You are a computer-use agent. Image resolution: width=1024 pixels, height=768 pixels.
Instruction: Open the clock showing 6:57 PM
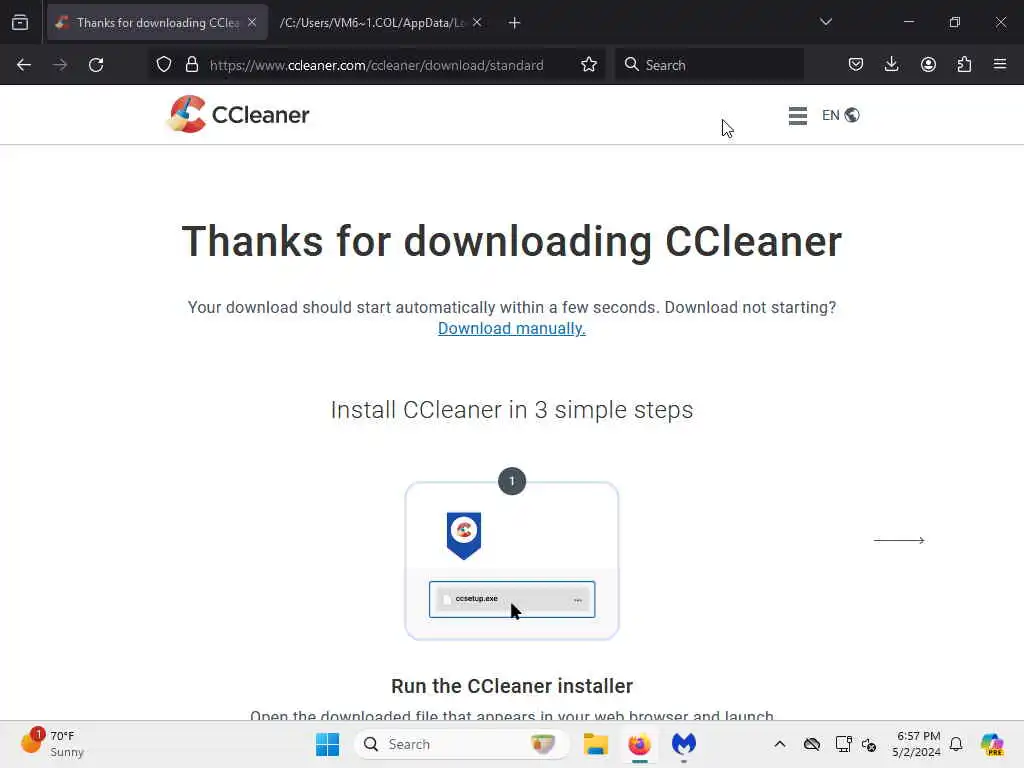917,744
